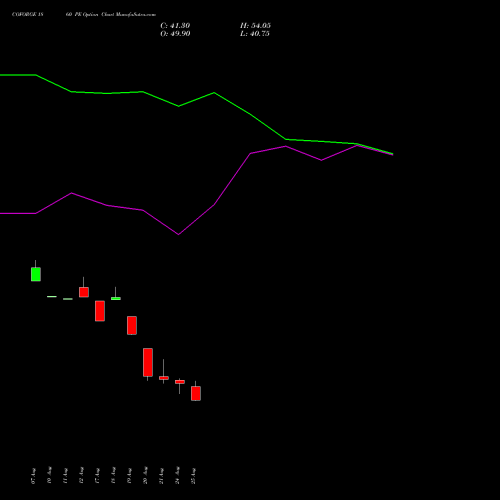Select the 25 Aug date axis label
Image resolution: width=500 pixels, height=500 pixels.
pyautogui.click(x=193, y=476)
